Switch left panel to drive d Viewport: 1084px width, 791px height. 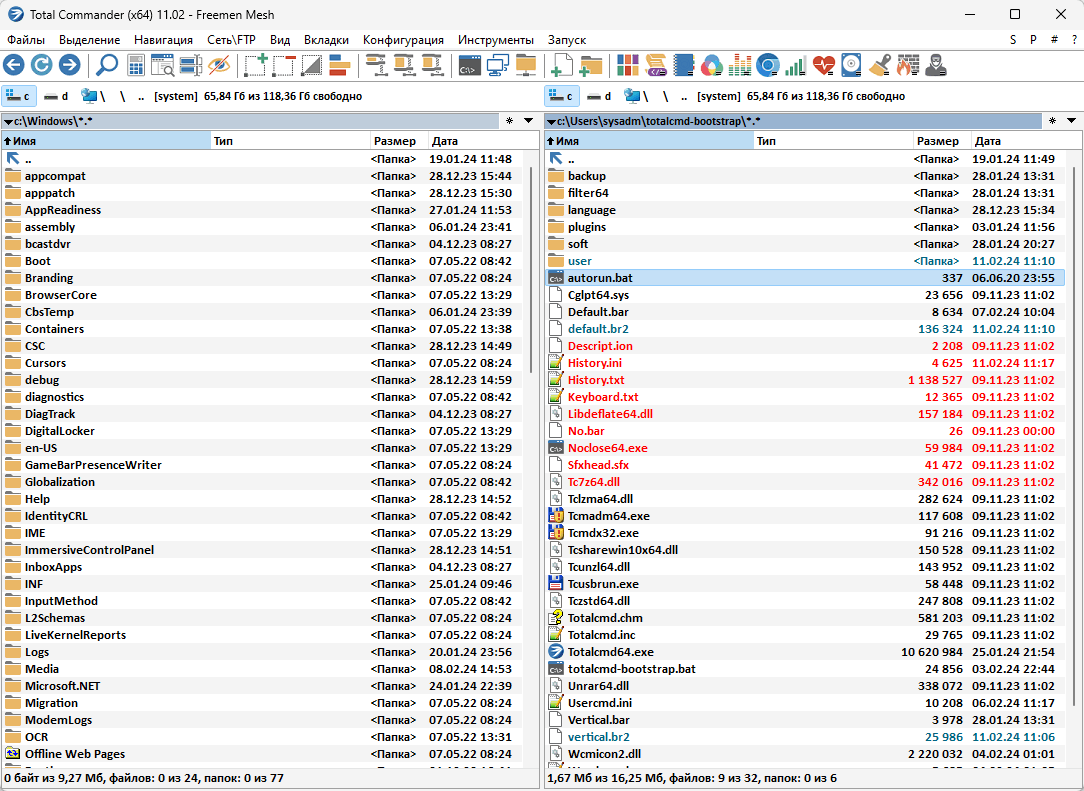pos(56,96)
